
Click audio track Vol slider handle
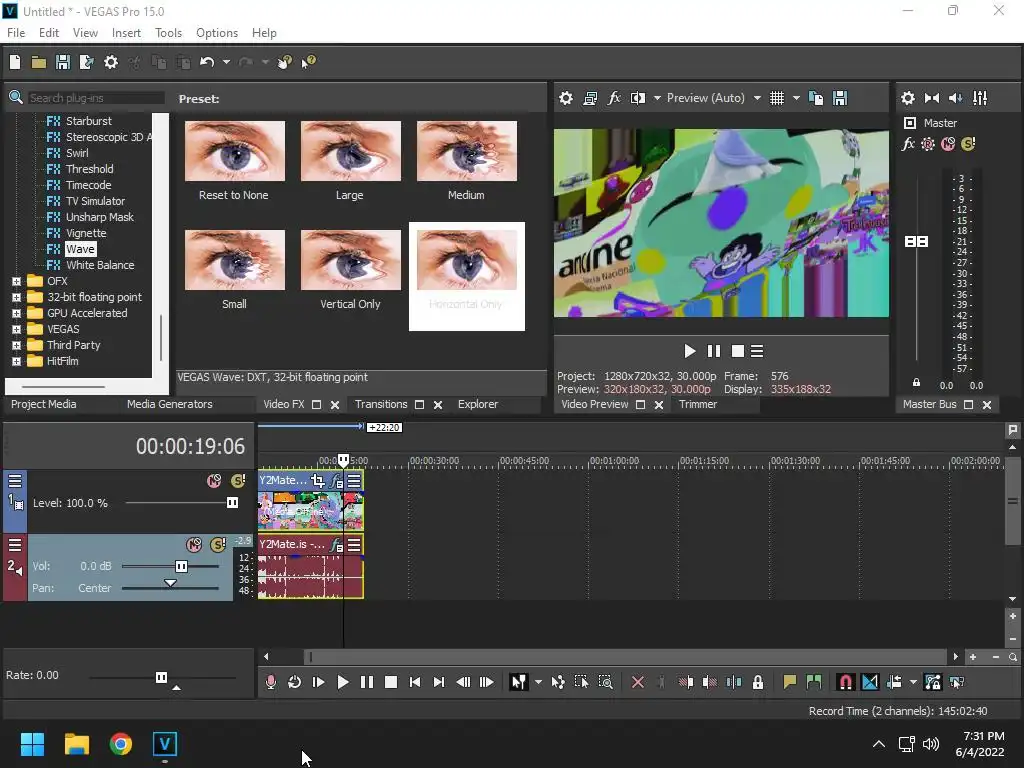pyautogui.click(x=182, y=566)
